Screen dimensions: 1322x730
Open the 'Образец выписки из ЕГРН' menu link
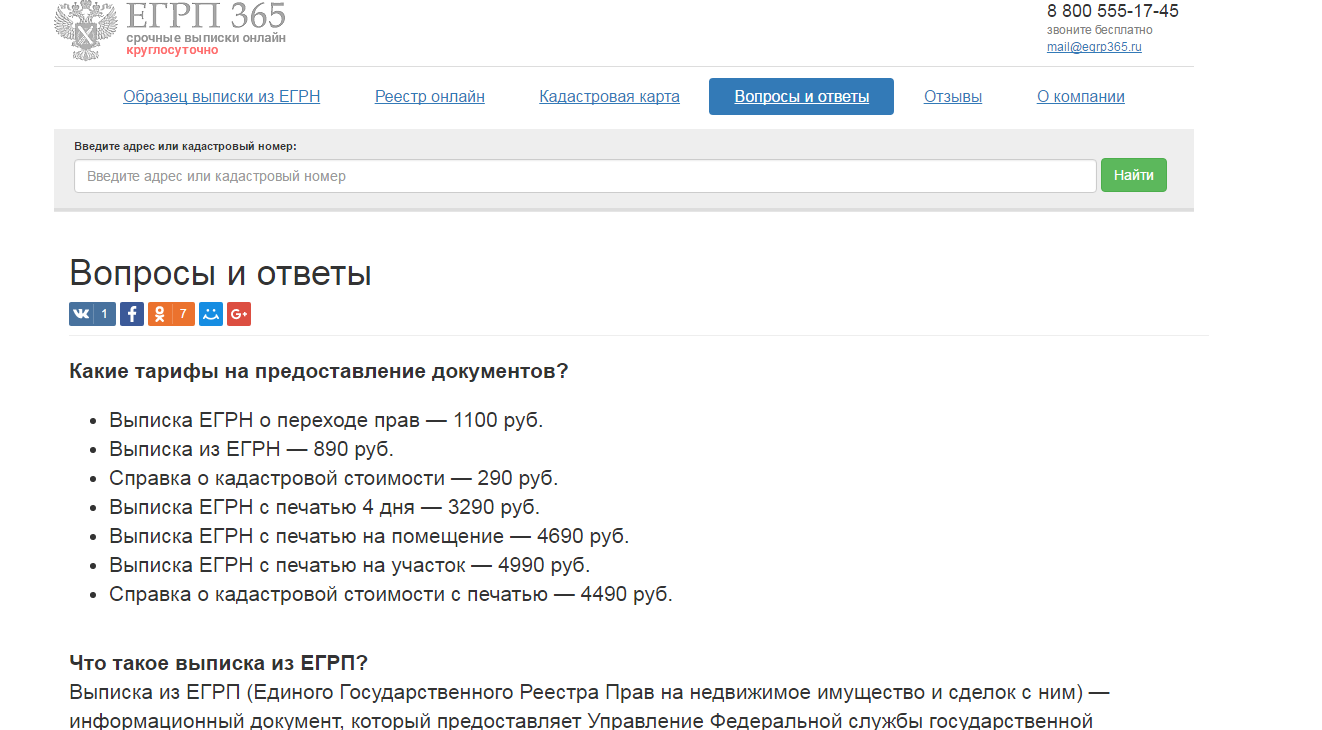(221, 97)
